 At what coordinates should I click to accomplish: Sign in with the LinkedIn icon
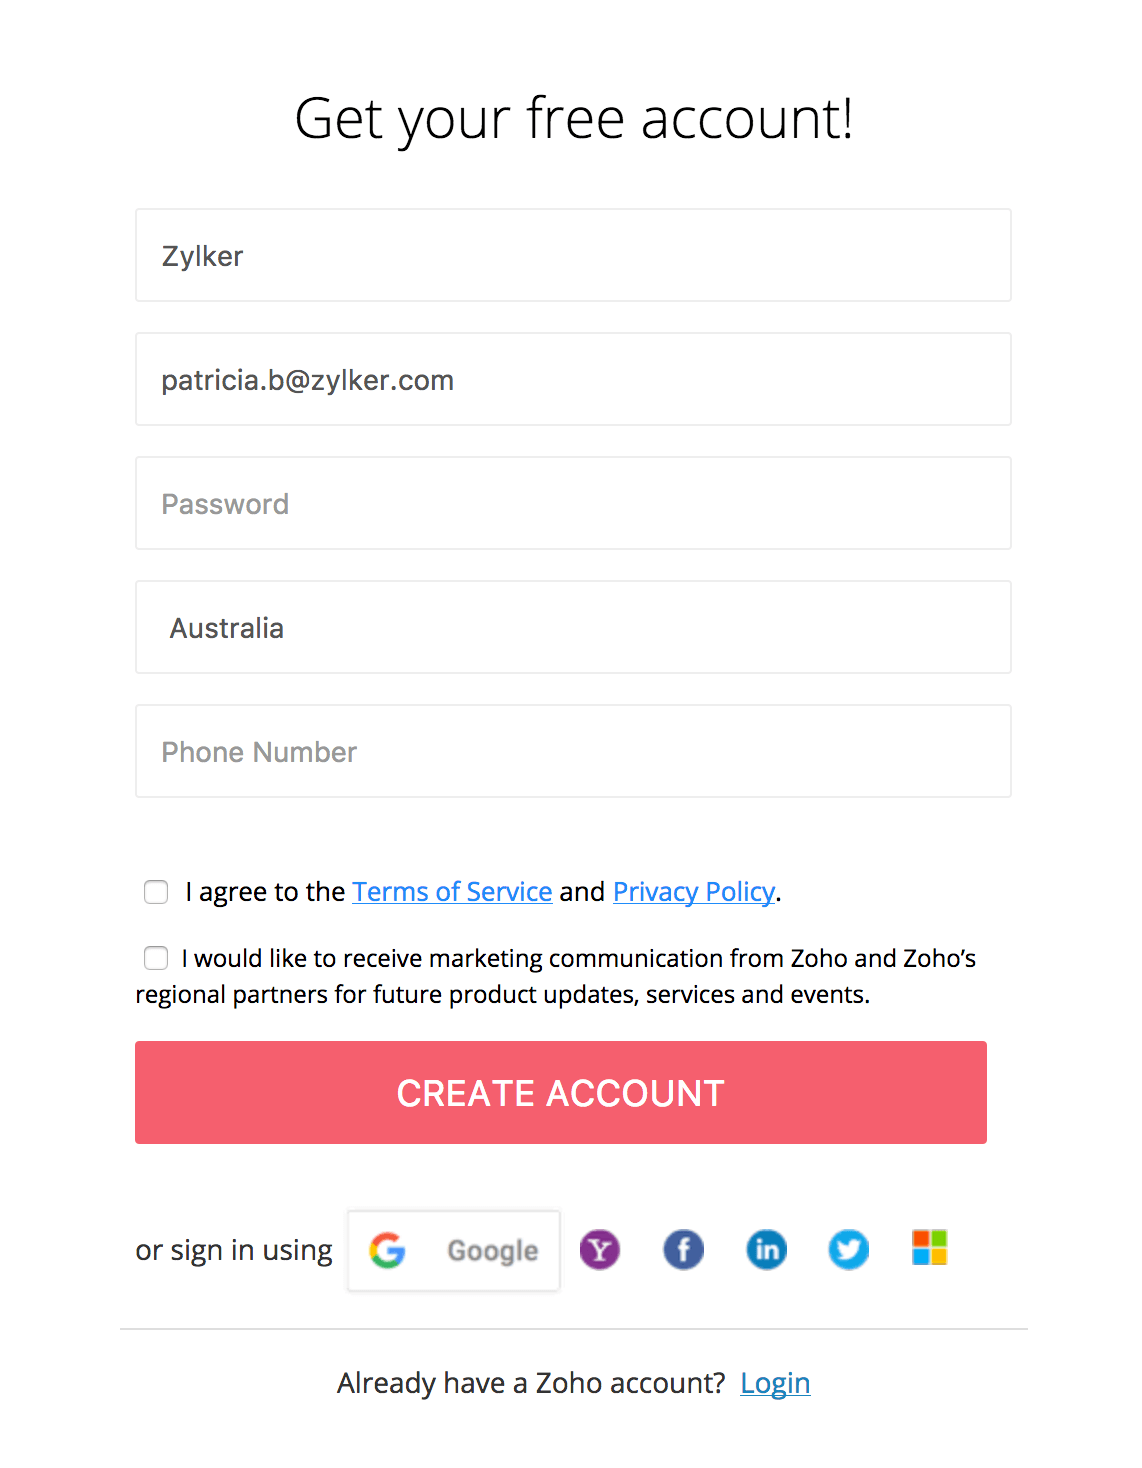click(x=767, y=1250)
